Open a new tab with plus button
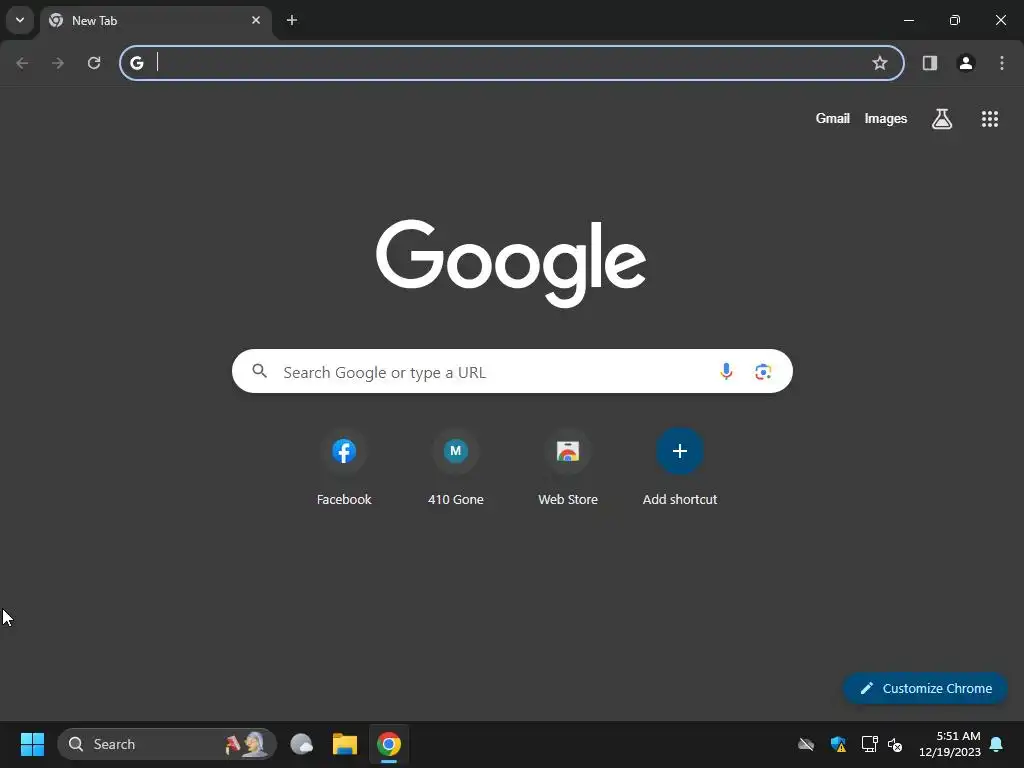Image resolution: width=1024 pixels, height=768 pixels. click(292, 20)
